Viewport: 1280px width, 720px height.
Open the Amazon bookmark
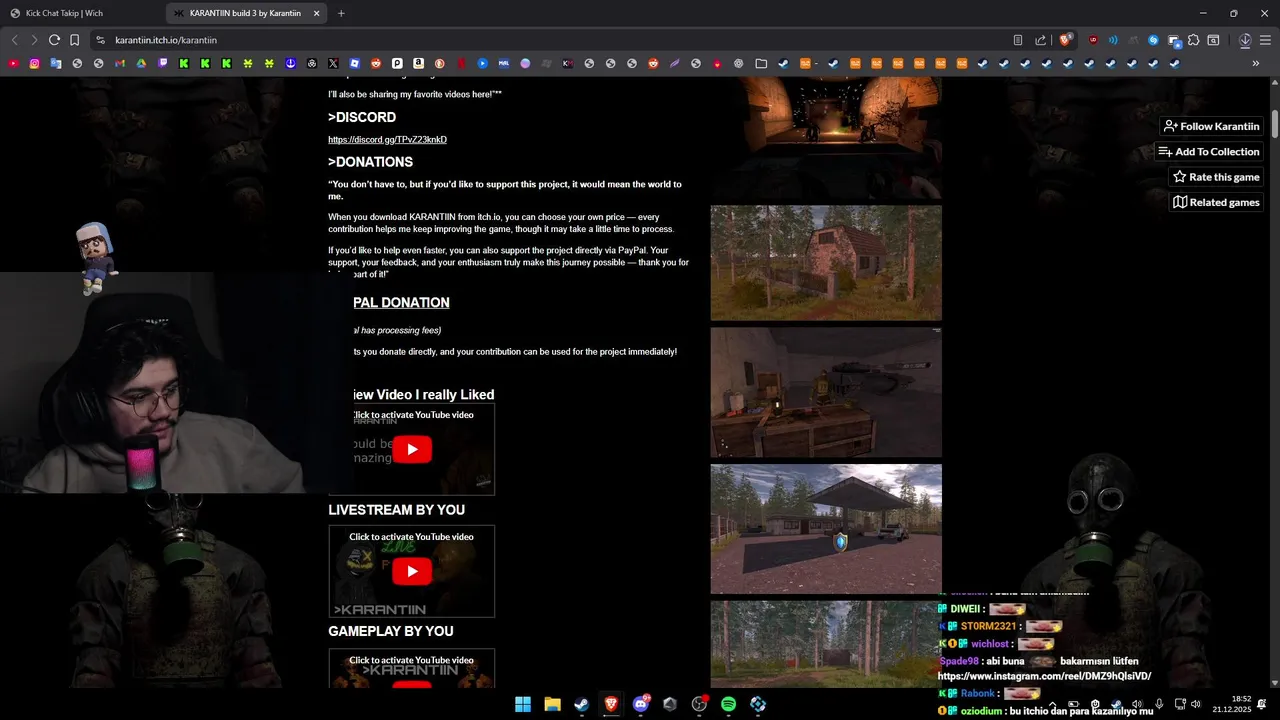tap(418, 63)
